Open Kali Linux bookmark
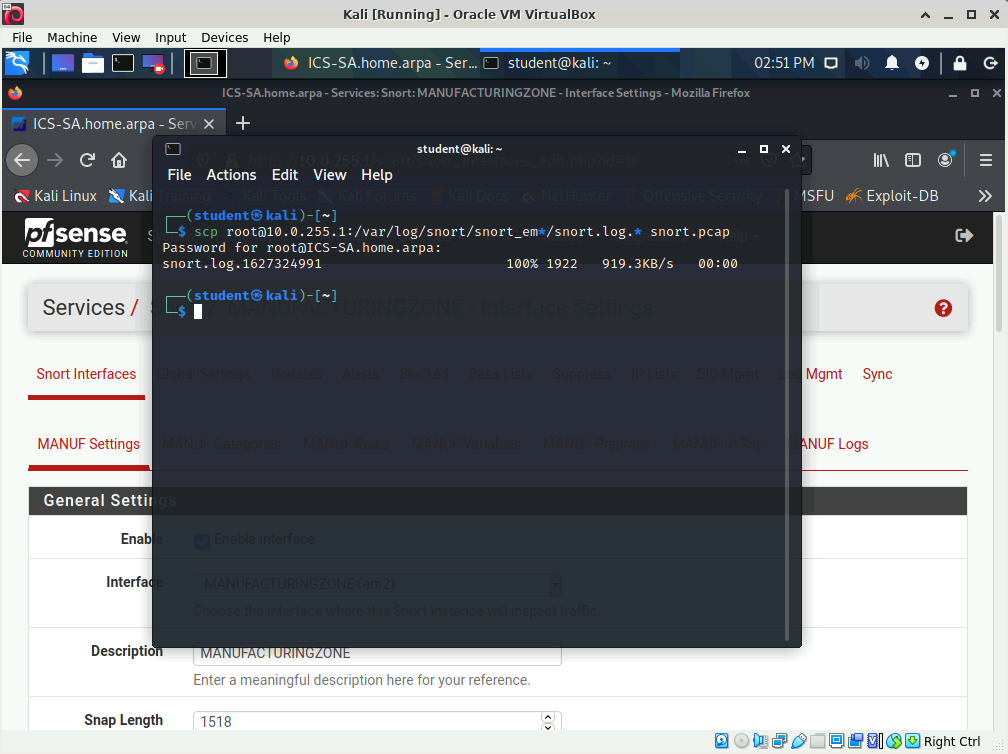 (x=55, y=196)
